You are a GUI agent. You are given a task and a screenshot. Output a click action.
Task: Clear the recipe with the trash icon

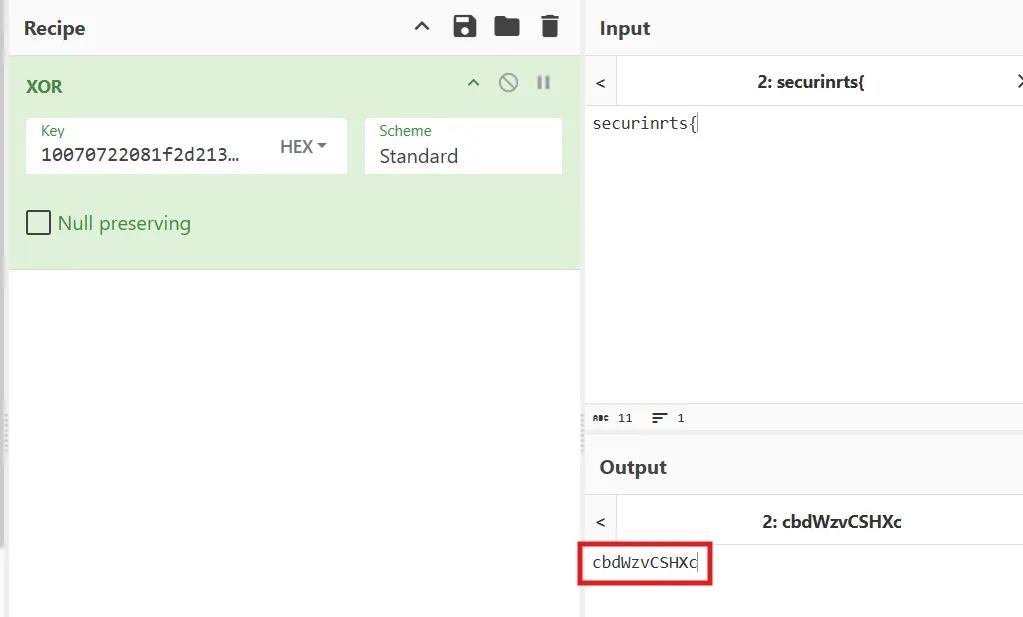[549, 26]
